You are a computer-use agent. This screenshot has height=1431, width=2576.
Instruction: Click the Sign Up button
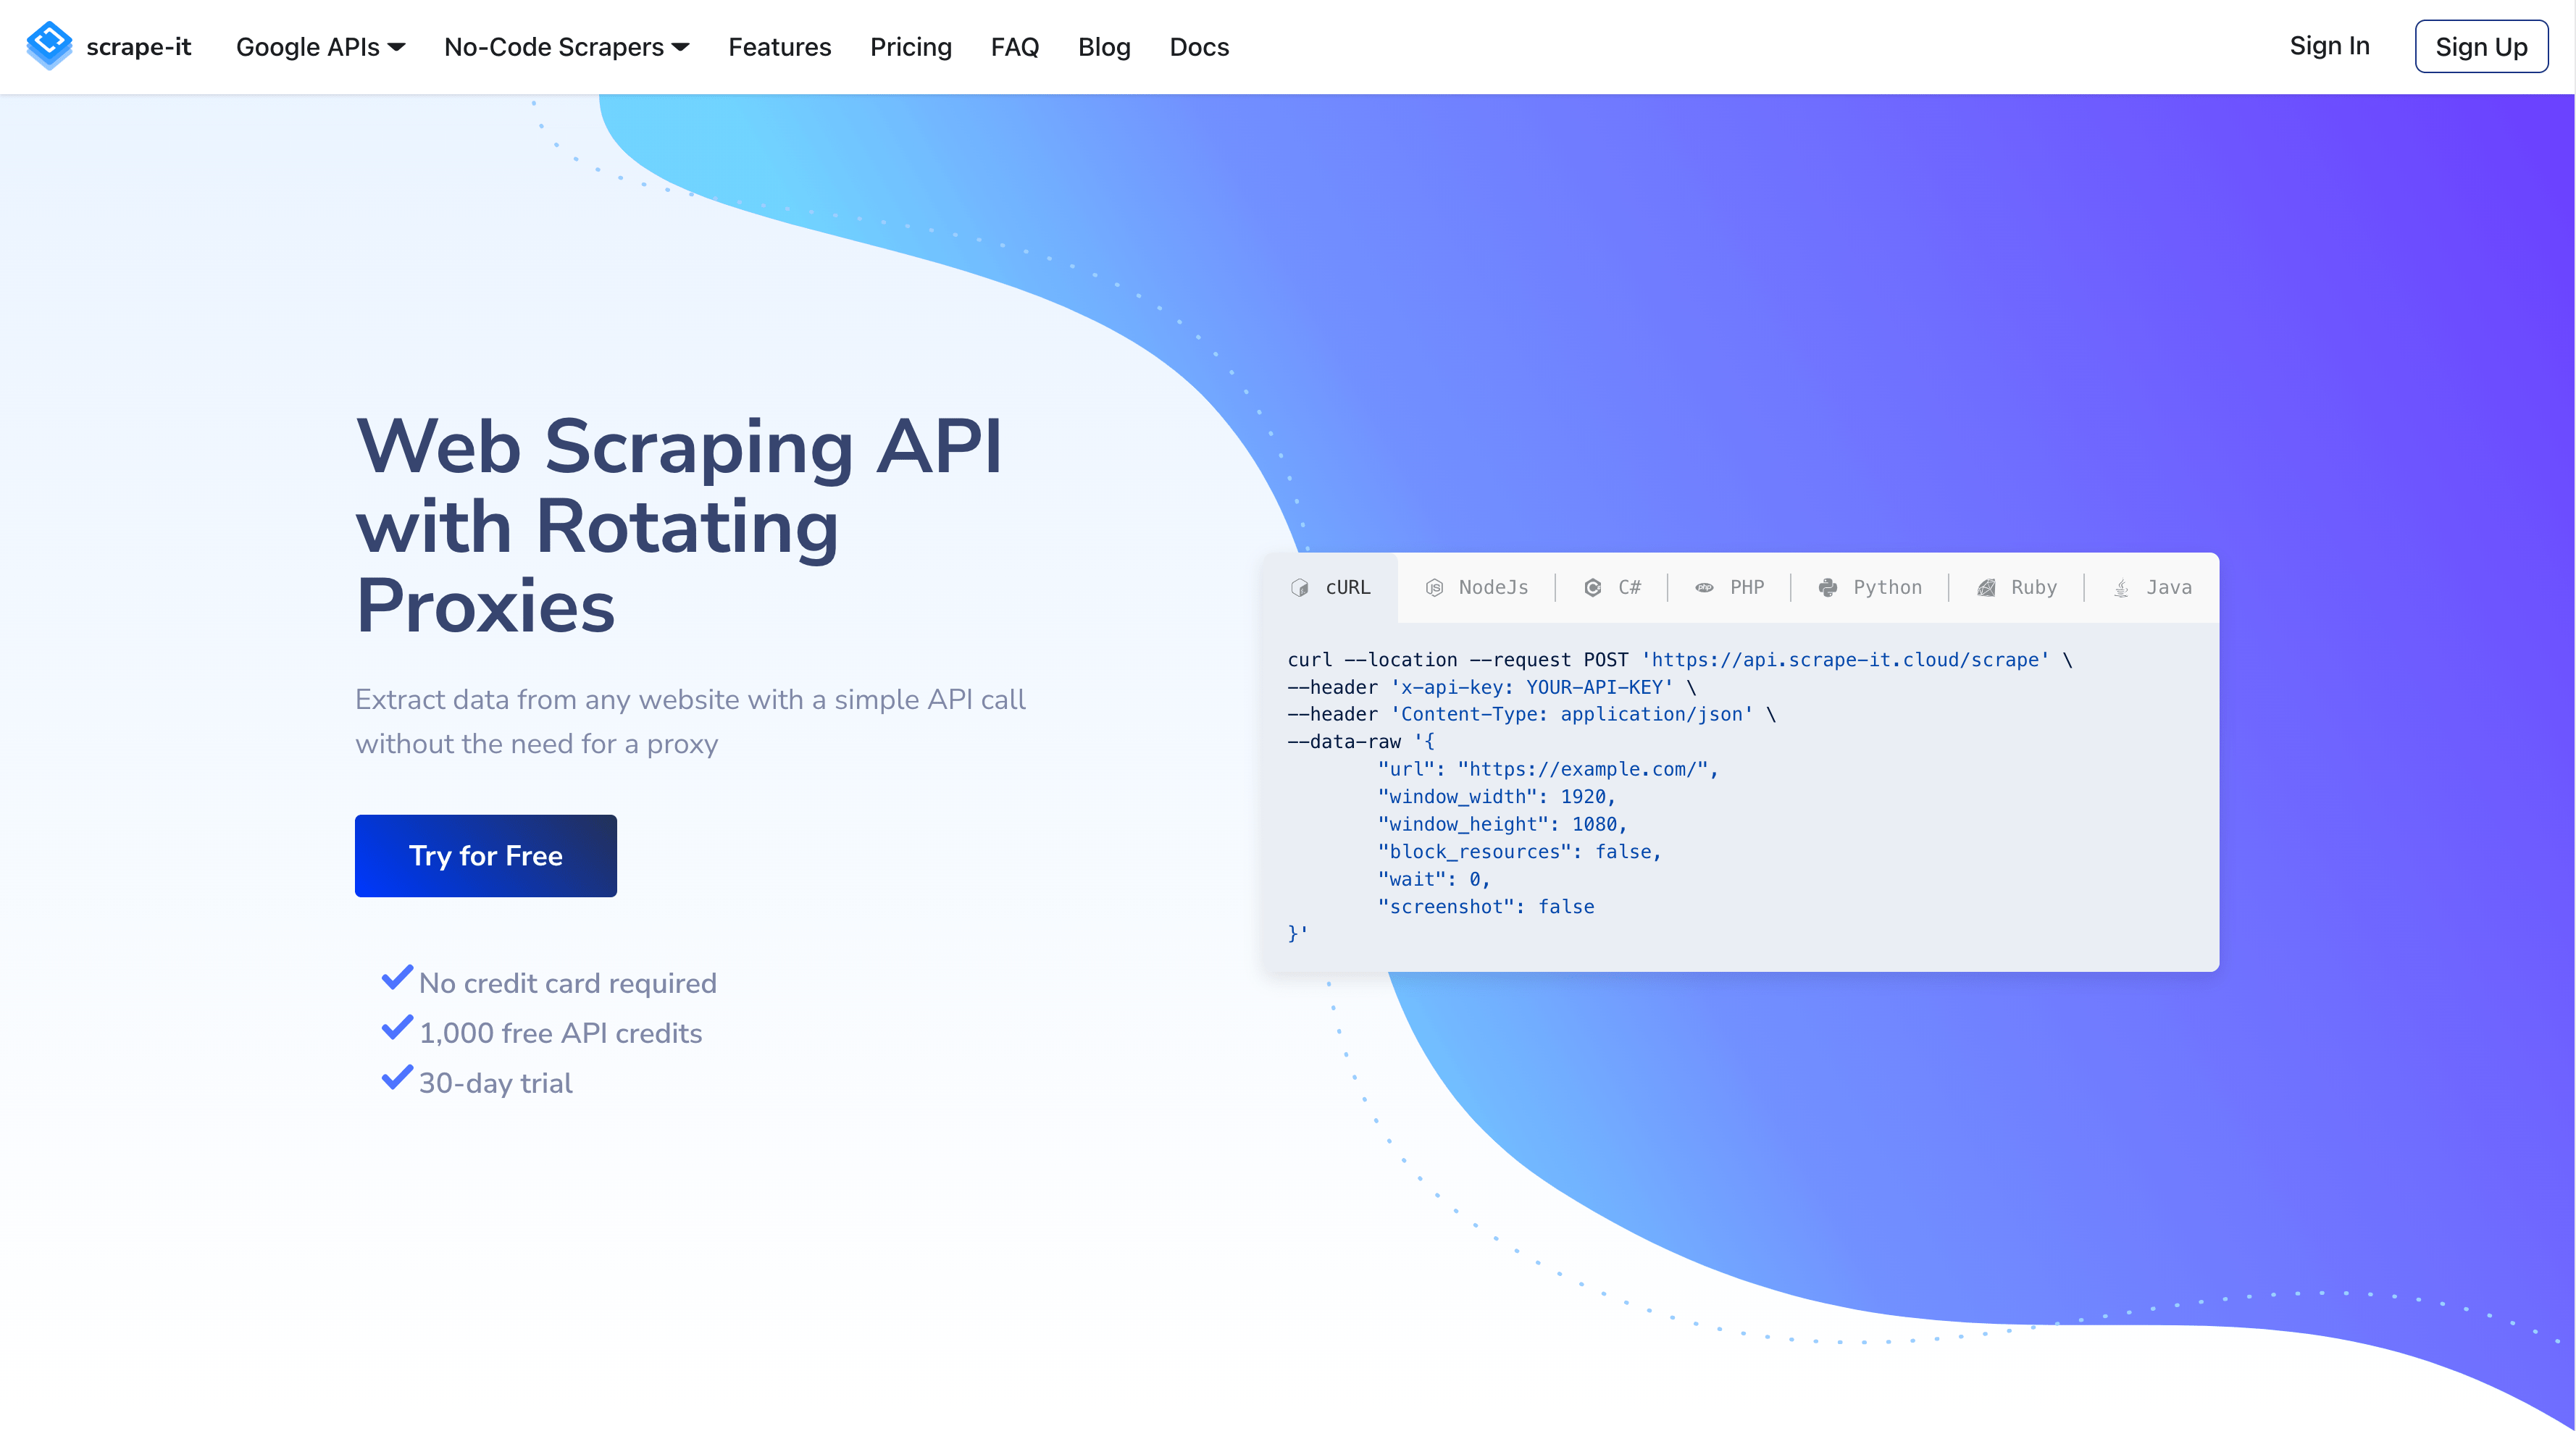pyautogui.click(x=2481, y=46)
